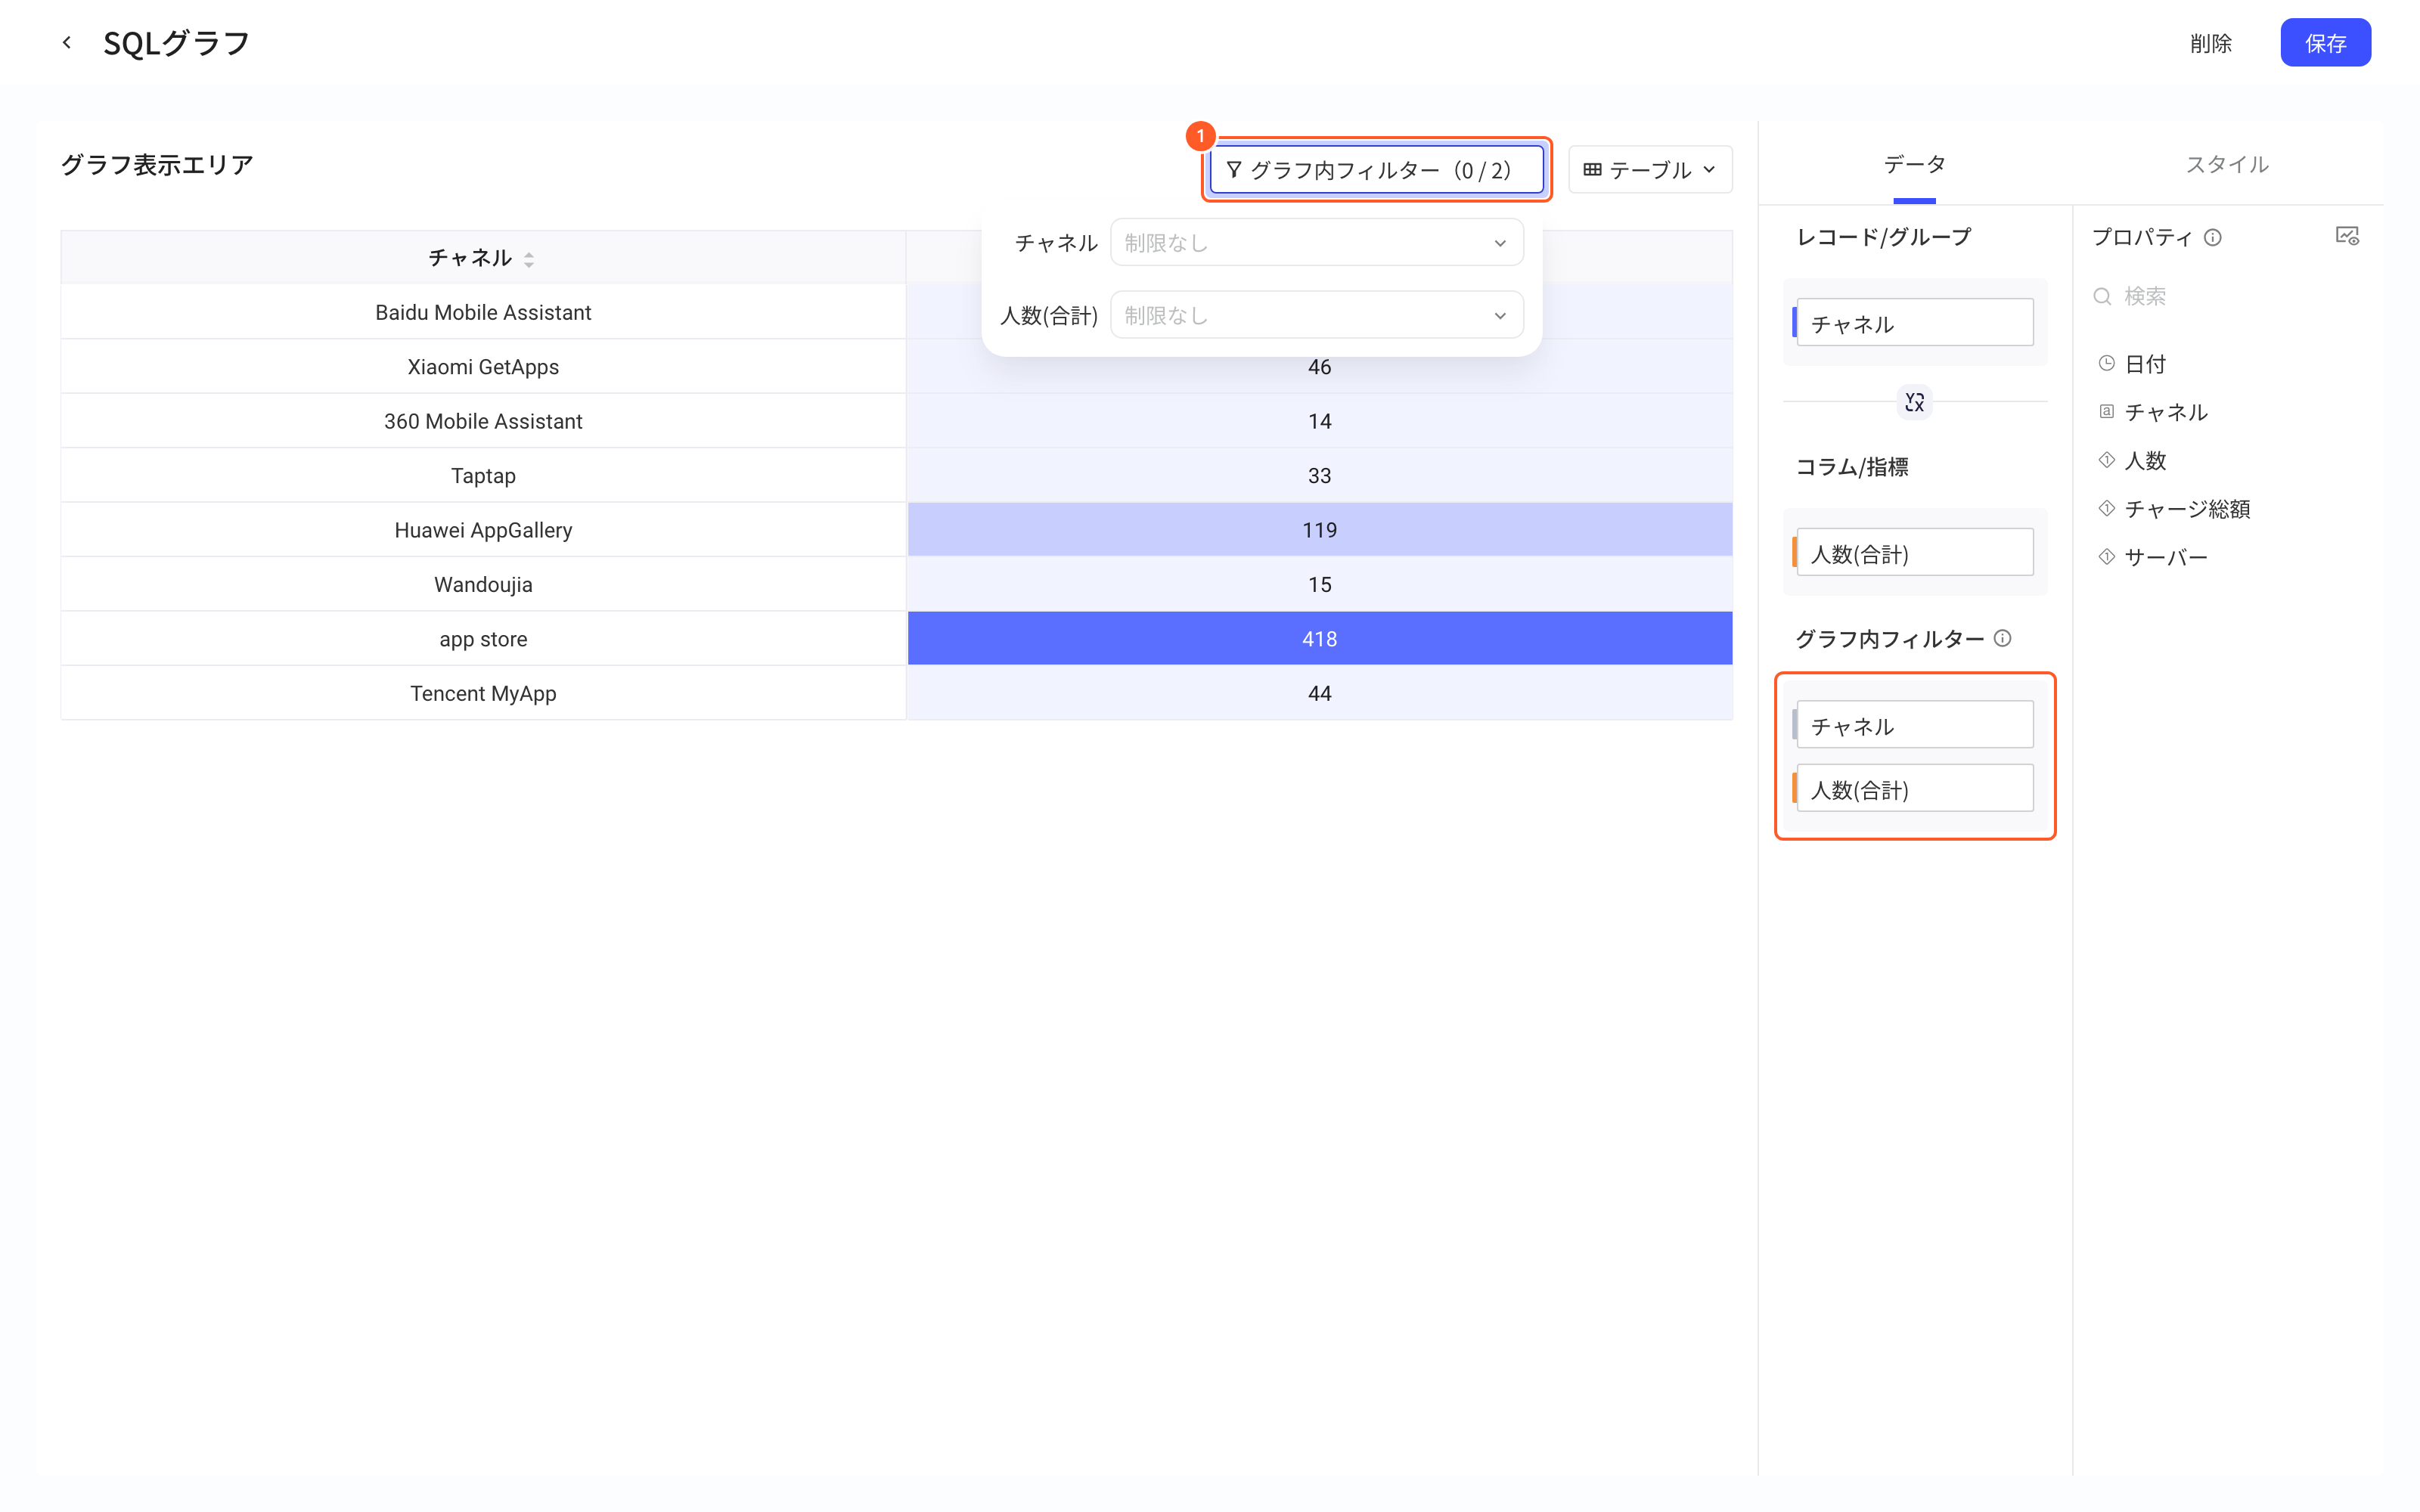Viewport: 2420px width, 1512px height.
Task: Click the 119 value cell
Action: point(1319,530)
